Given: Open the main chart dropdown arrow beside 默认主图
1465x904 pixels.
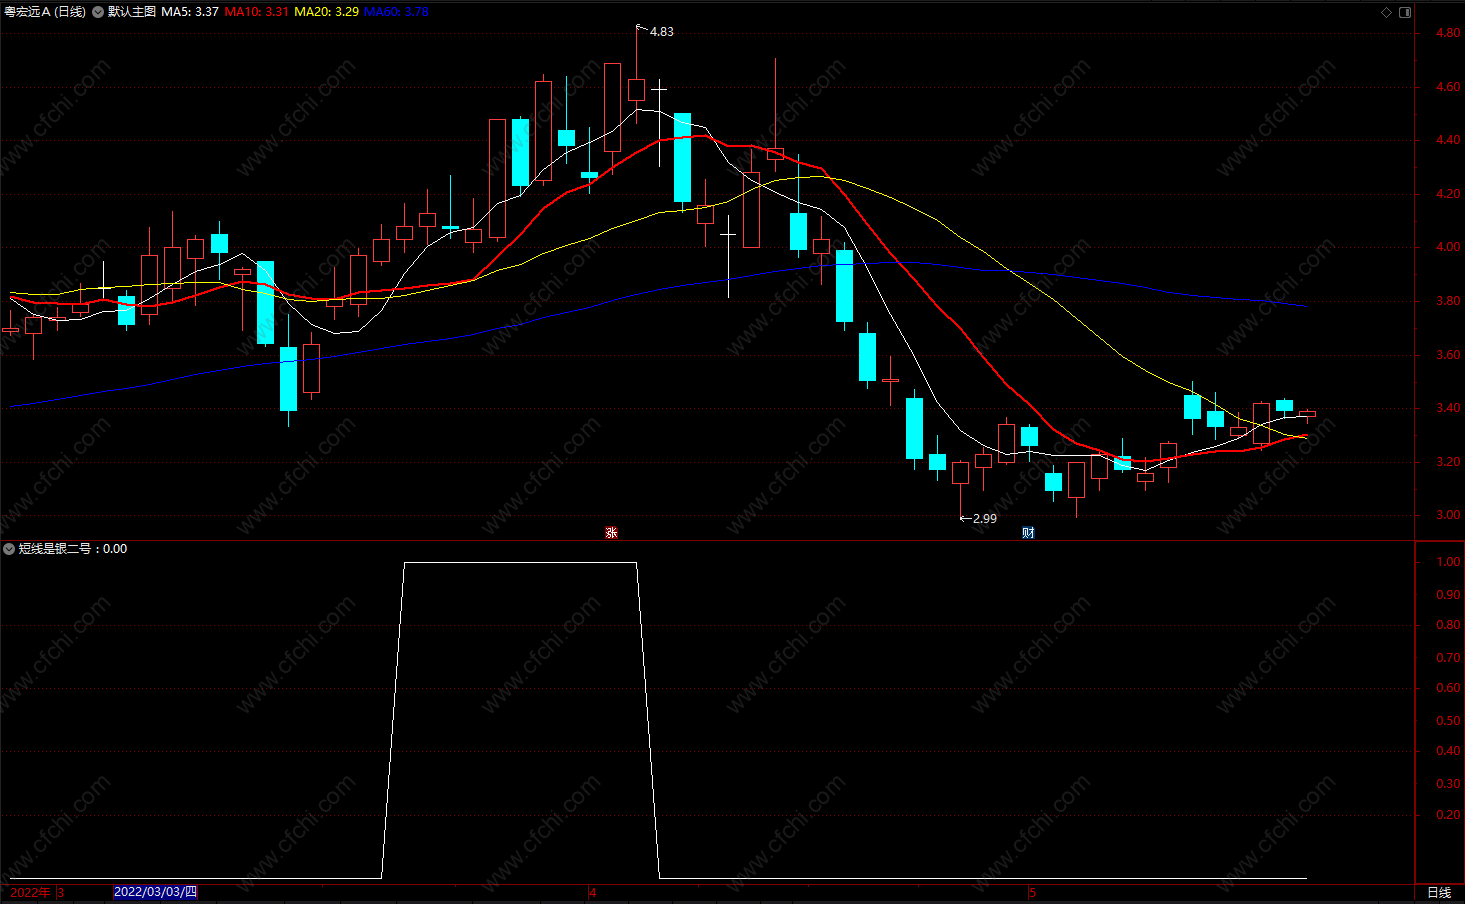Looking at the screenshot, I should click(x=98, y=12).
